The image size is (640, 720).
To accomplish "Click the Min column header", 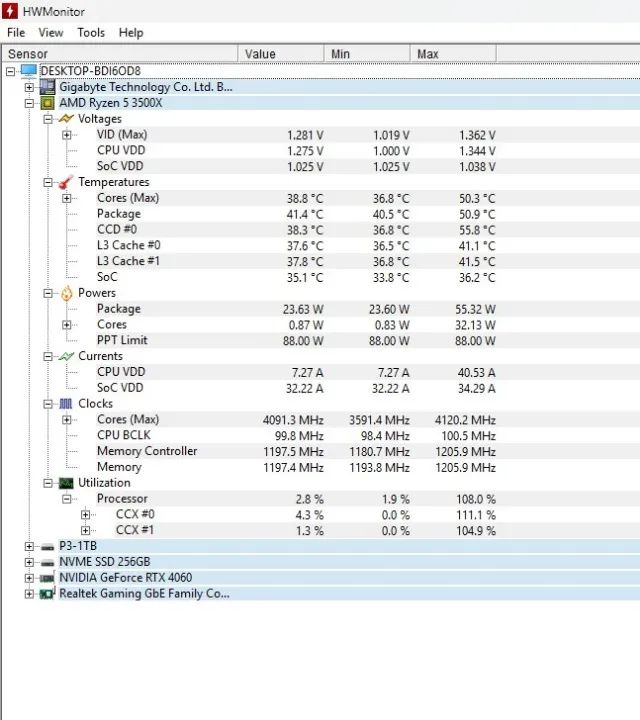I will [367, 54].
